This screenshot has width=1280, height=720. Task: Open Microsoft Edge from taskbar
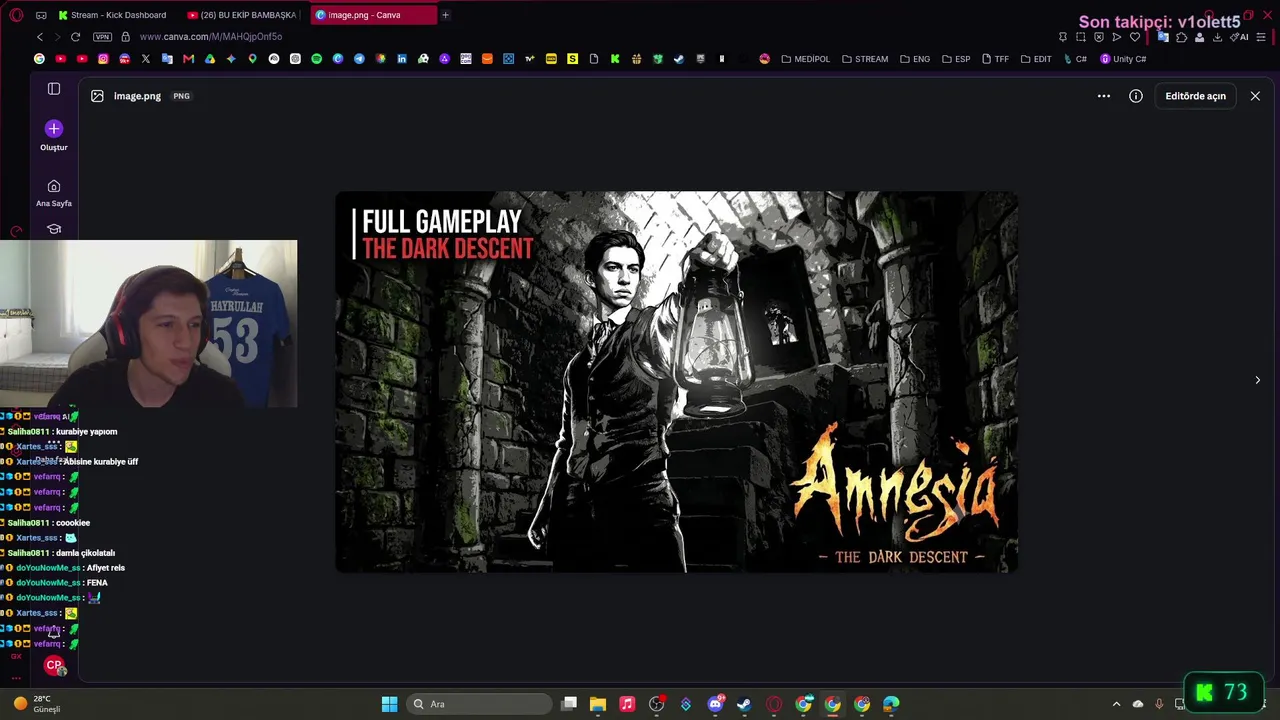point(891,704)
